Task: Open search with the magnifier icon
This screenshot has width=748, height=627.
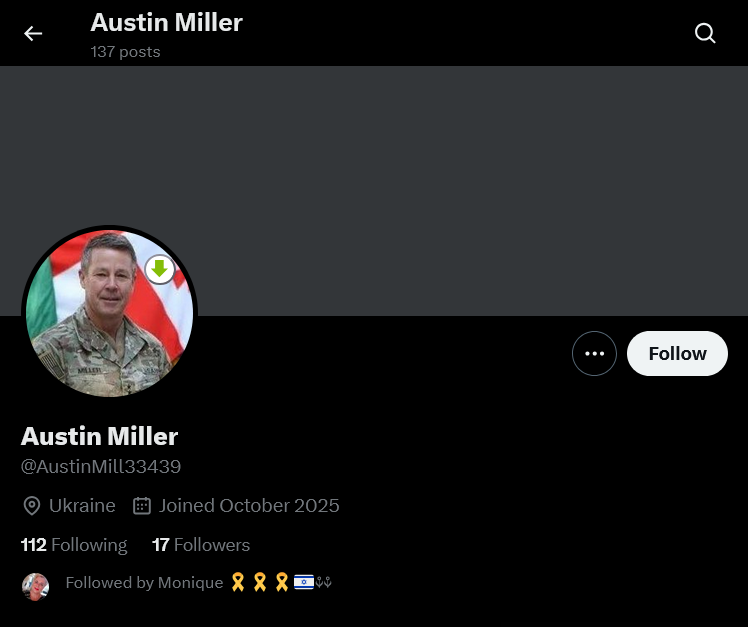Action: 705,33
